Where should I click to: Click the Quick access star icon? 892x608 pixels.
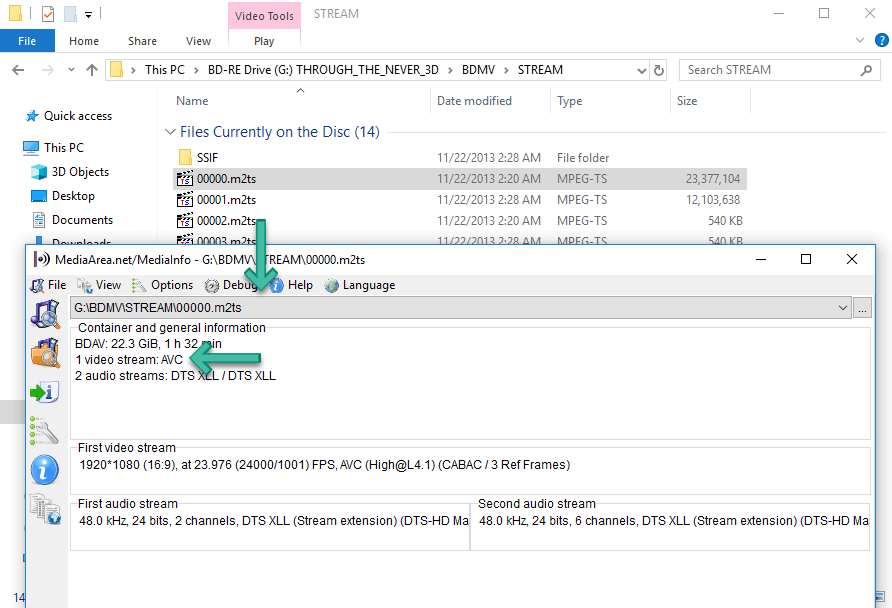pyautogui.click(x=32, y=116)
